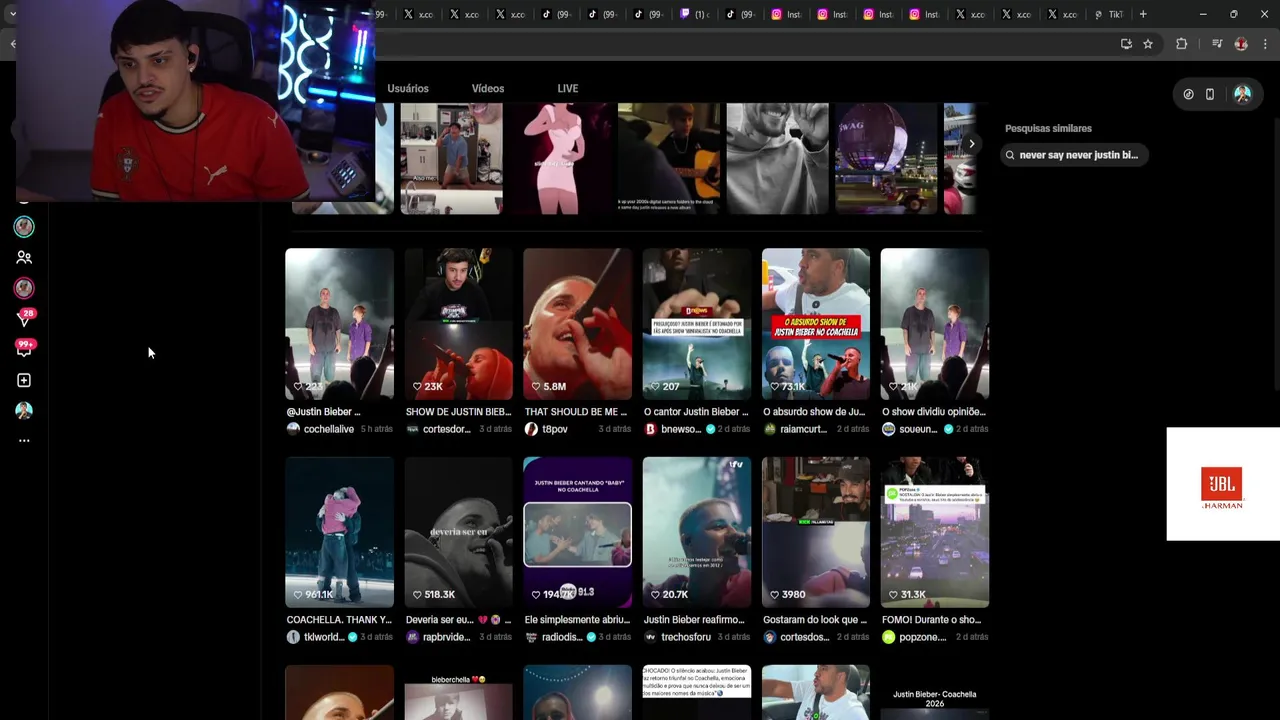Open the Activity icon with 28 badge
The image size is (1280, 720).
(x=25, y=318)
